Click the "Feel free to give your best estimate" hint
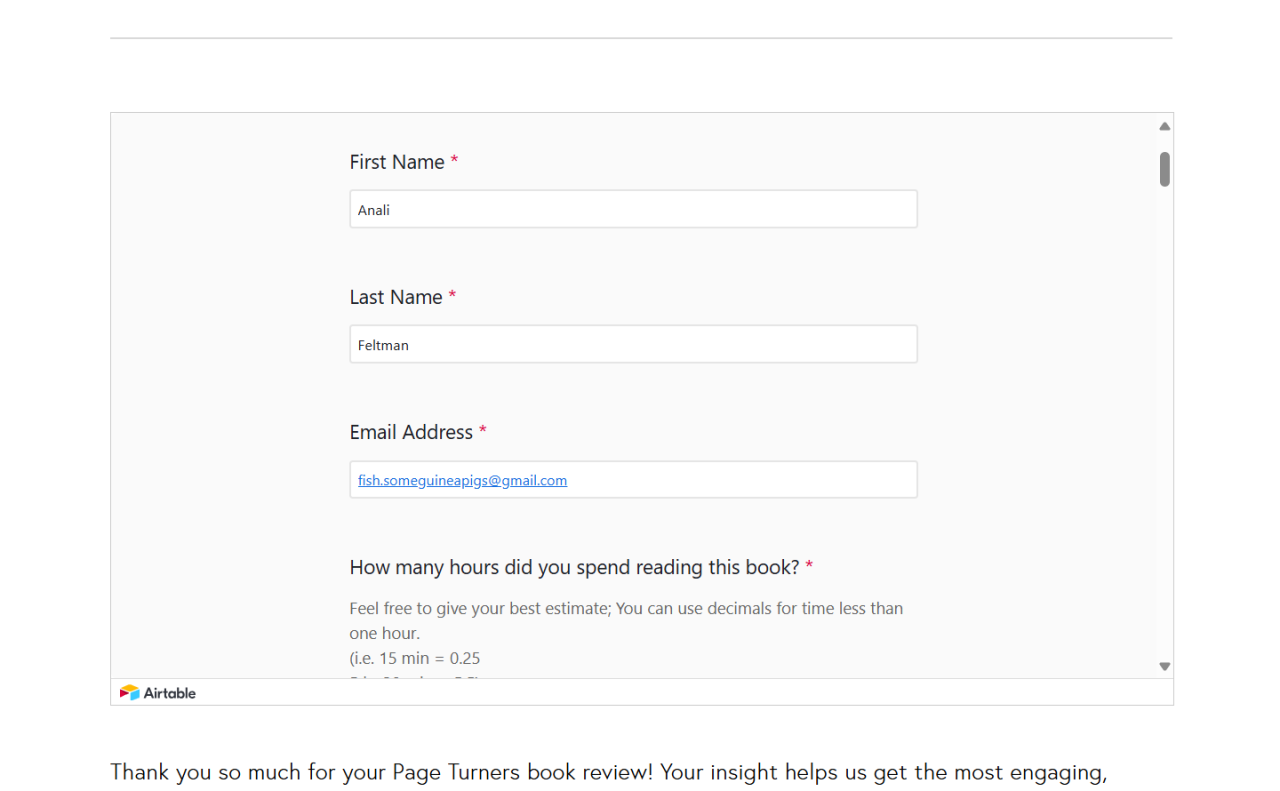 pyautogui.click(x=625, y=608)
